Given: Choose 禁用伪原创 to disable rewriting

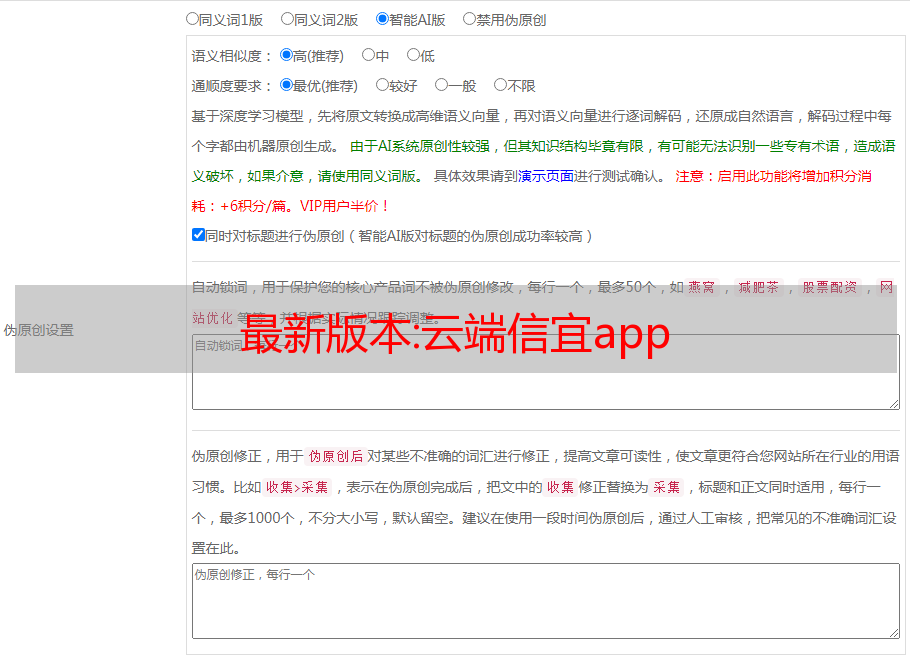Looking at the screenshot, I should (x=469, y=18).
